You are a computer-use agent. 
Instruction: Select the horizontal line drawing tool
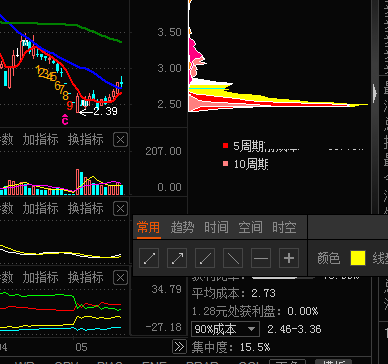tap(261, 258)
